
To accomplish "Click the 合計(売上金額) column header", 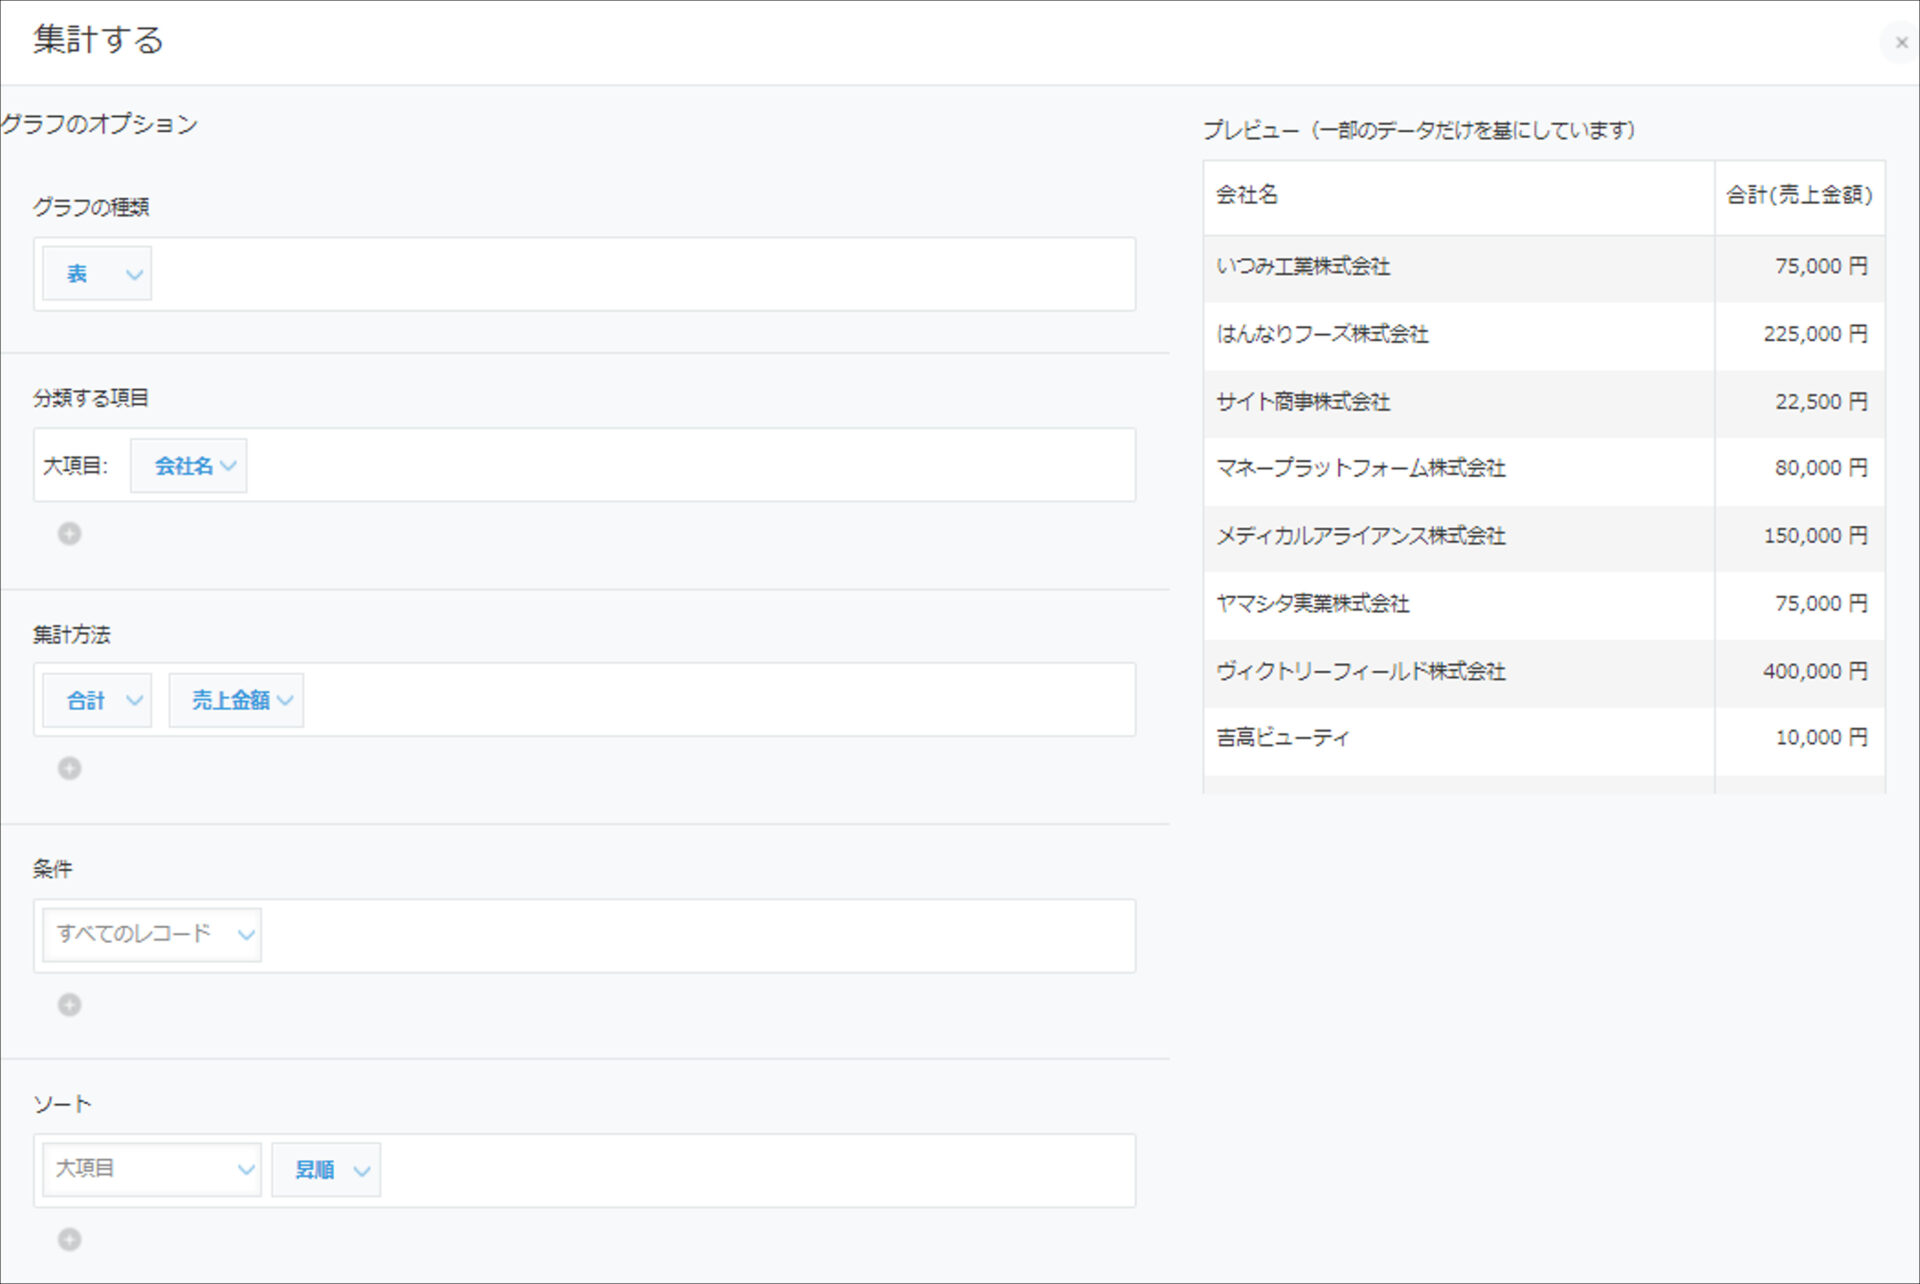I will click(1800, 197).
